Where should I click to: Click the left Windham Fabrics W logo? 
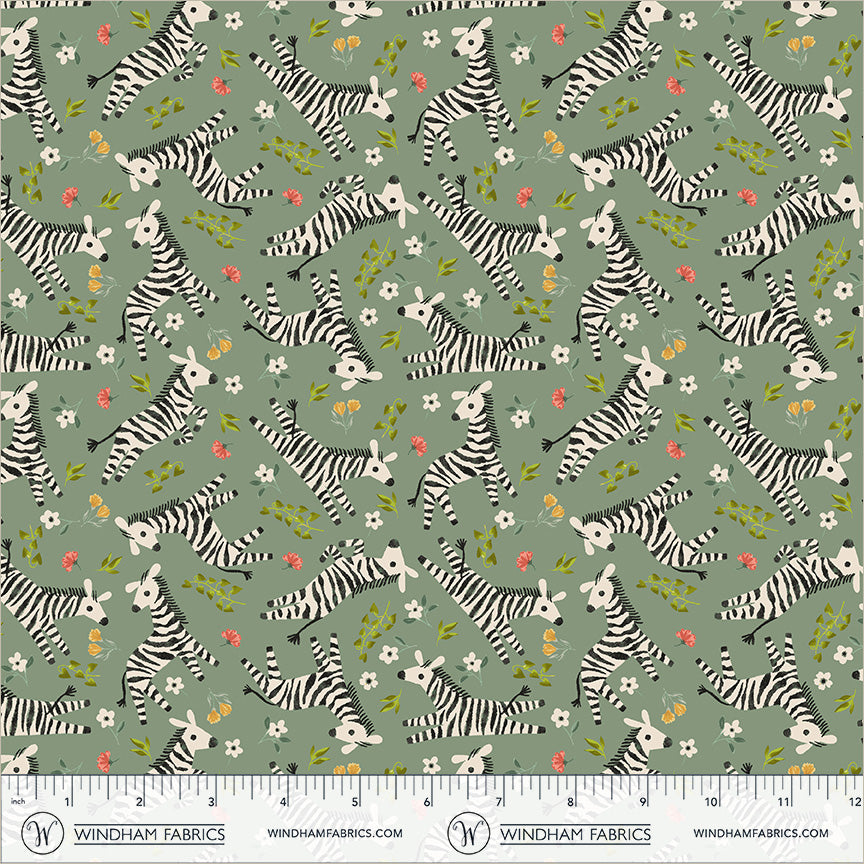(42, 833)
